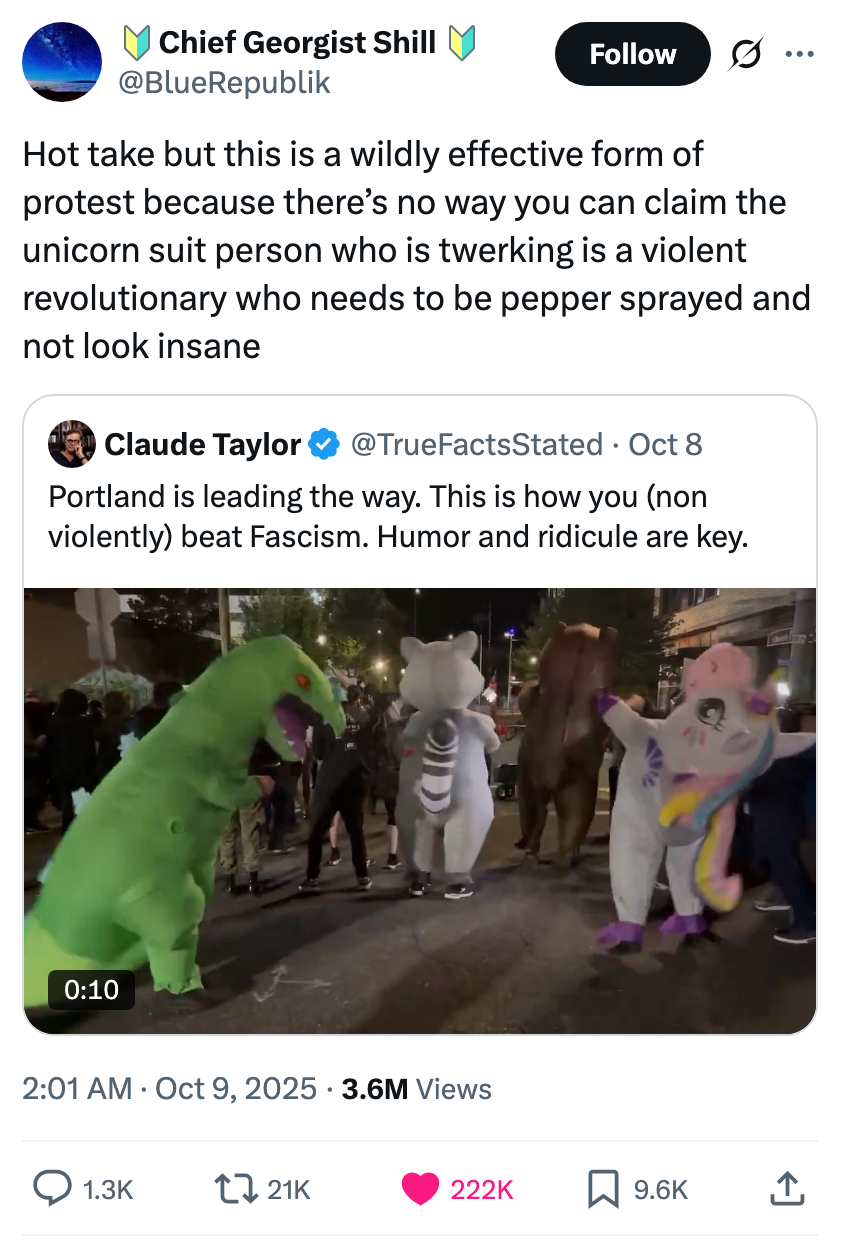Open quoted tweet's Oct 8 date

click(x=665, y=444)
